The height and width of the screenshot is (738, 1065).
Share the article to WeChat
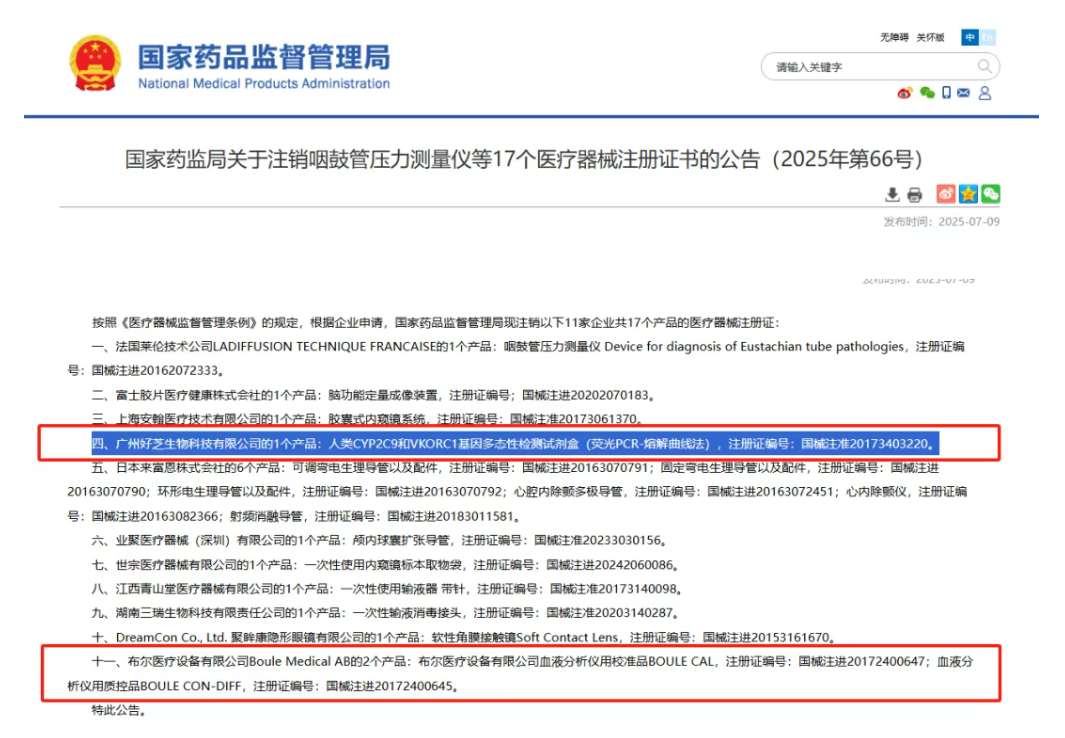[990, 194]
